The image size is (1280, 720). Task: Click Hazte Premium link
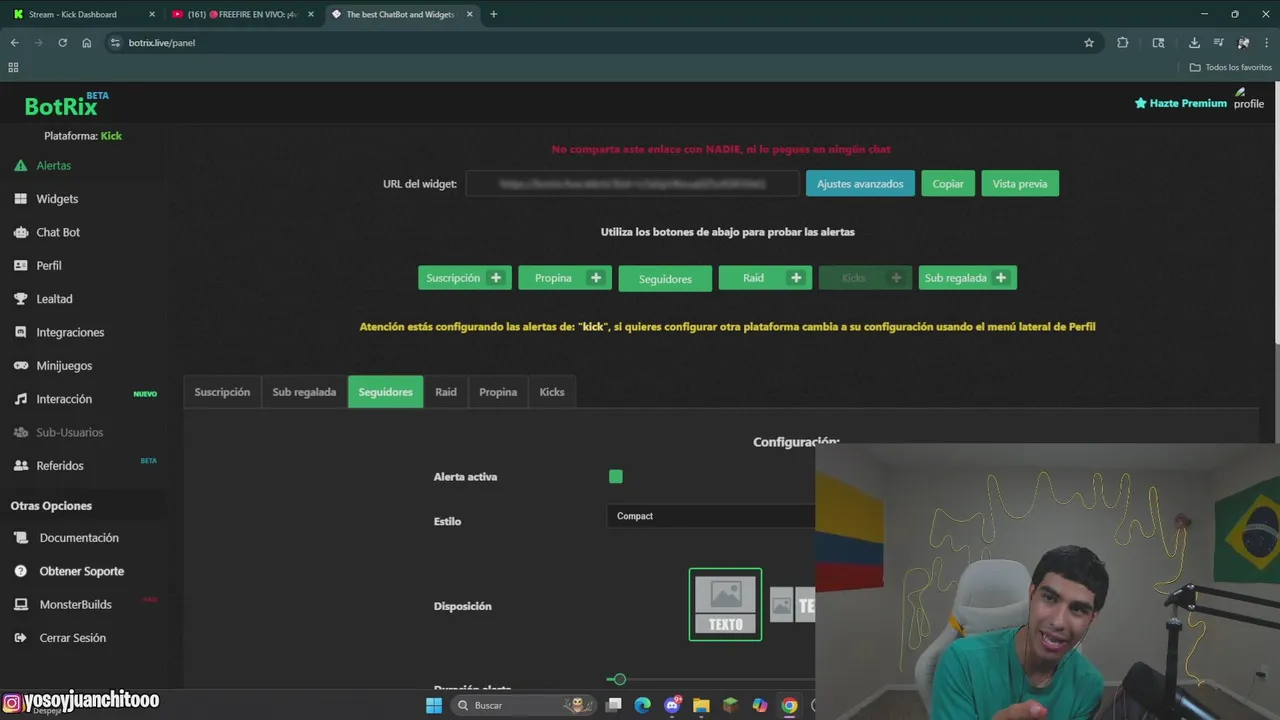[x=1180, y=103]
